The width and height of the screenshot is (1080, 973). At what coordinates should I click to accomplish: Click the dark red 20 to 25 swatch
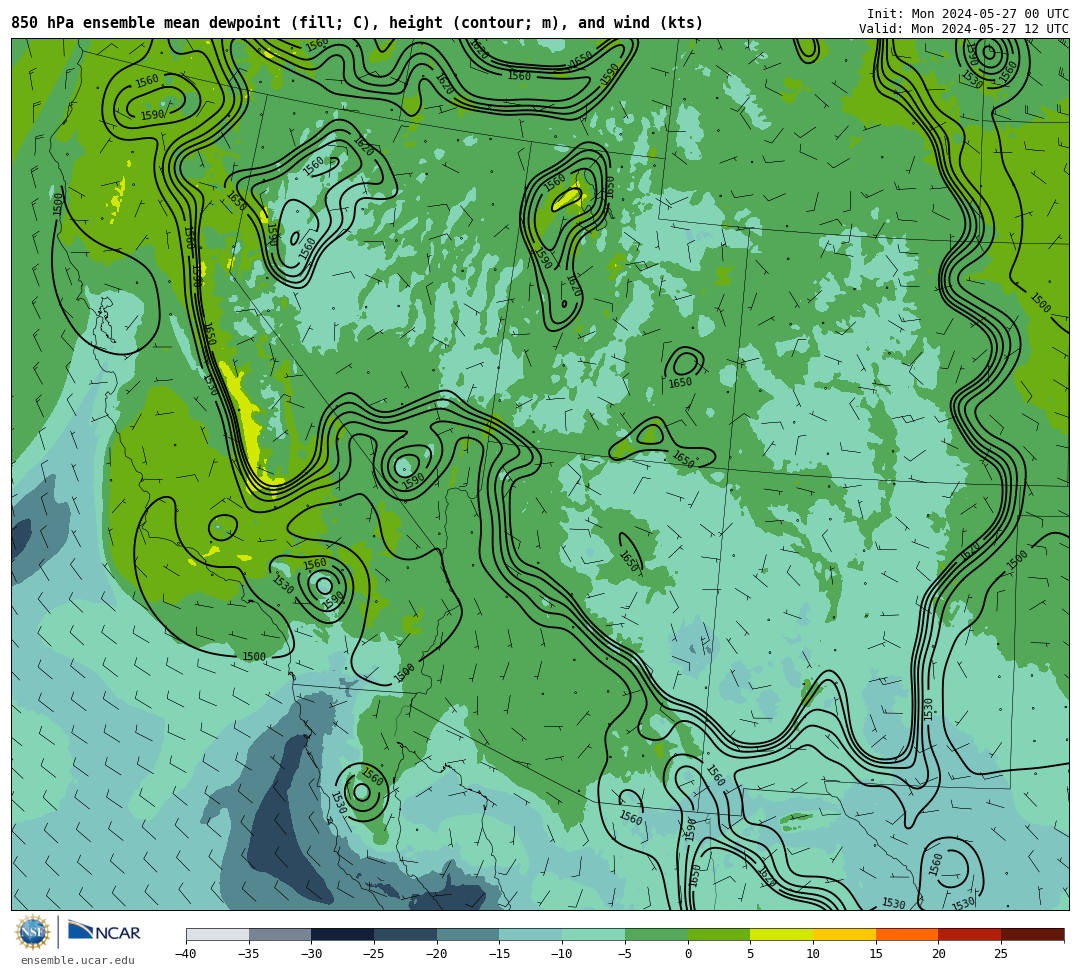click(x=970, y=934)
